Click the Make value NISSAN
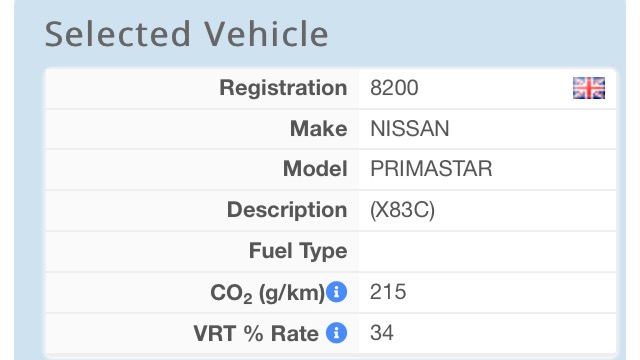 click(409, 129)
